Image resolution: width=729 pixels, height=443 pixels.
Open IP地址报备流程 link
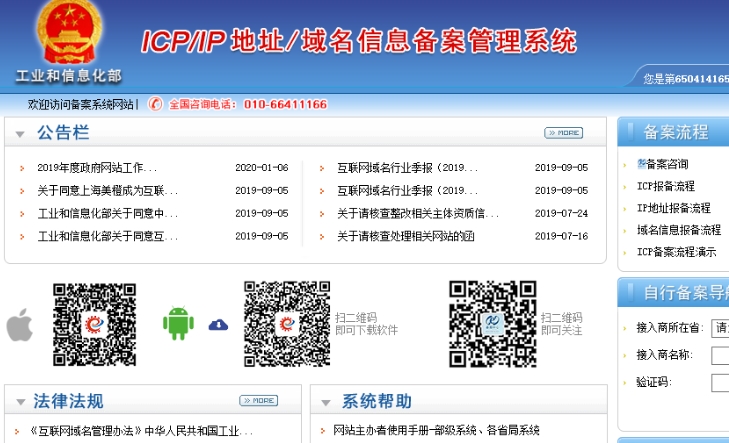673,208
